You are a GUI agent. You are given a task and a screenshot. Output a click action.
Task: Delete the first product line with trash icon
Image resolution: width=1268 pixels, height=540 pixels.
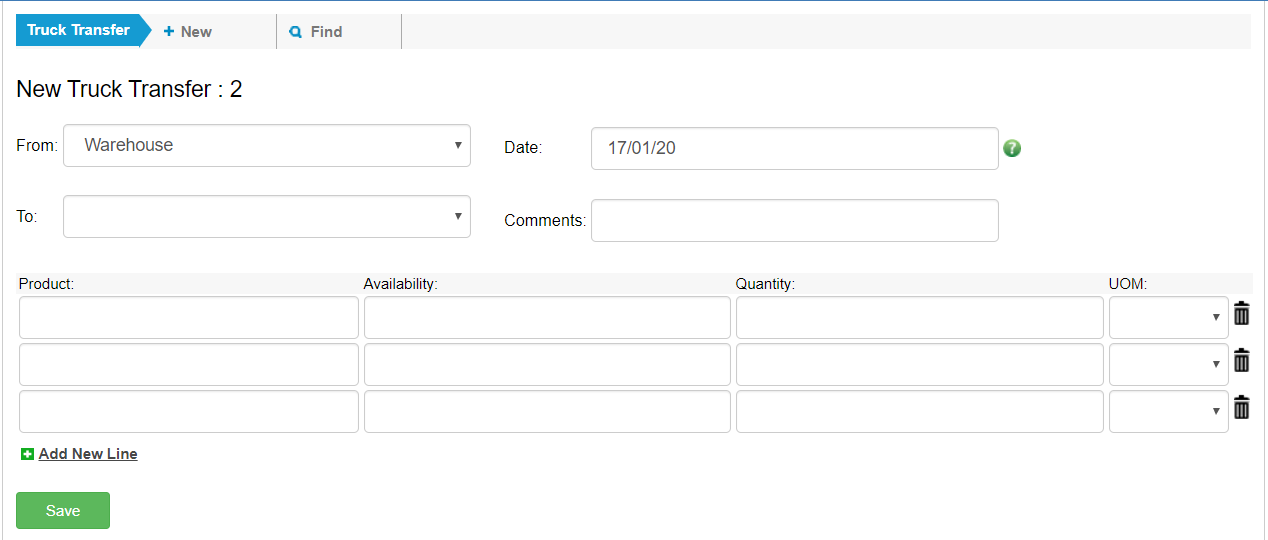coord(1241,314)
